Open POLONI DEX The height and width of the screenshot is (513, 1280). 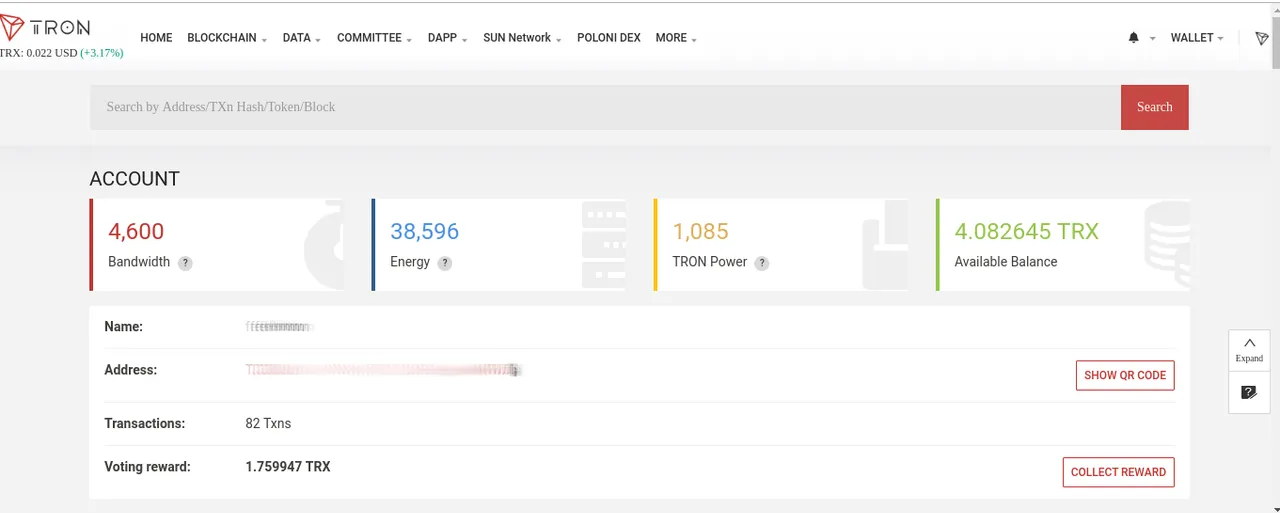(x=609, y=38)
